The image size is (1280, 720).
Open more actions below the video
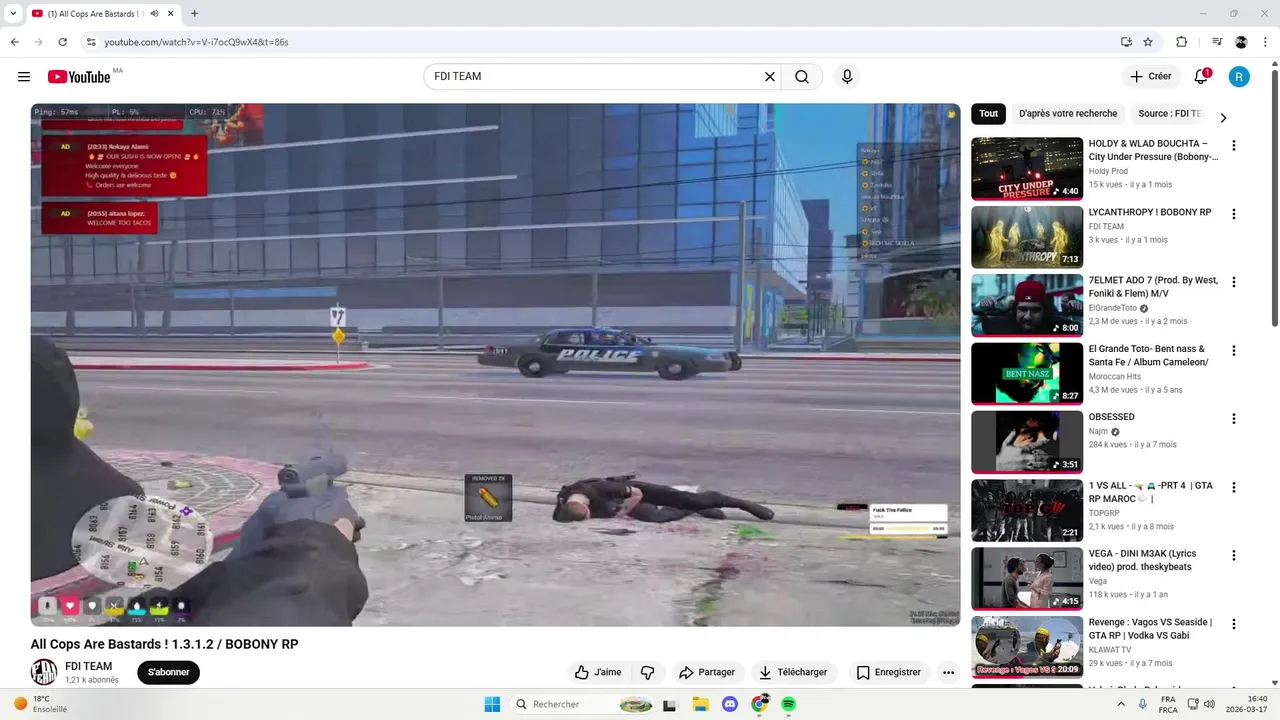point(948,672)
